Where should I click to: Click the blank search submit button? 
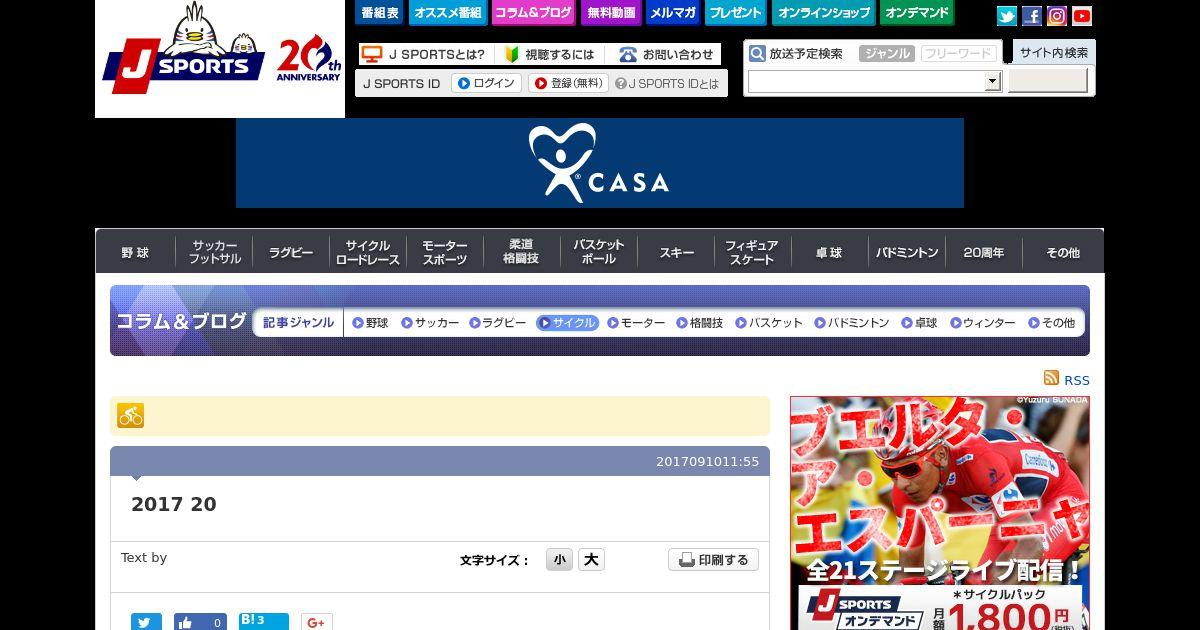click(1047, 81)
